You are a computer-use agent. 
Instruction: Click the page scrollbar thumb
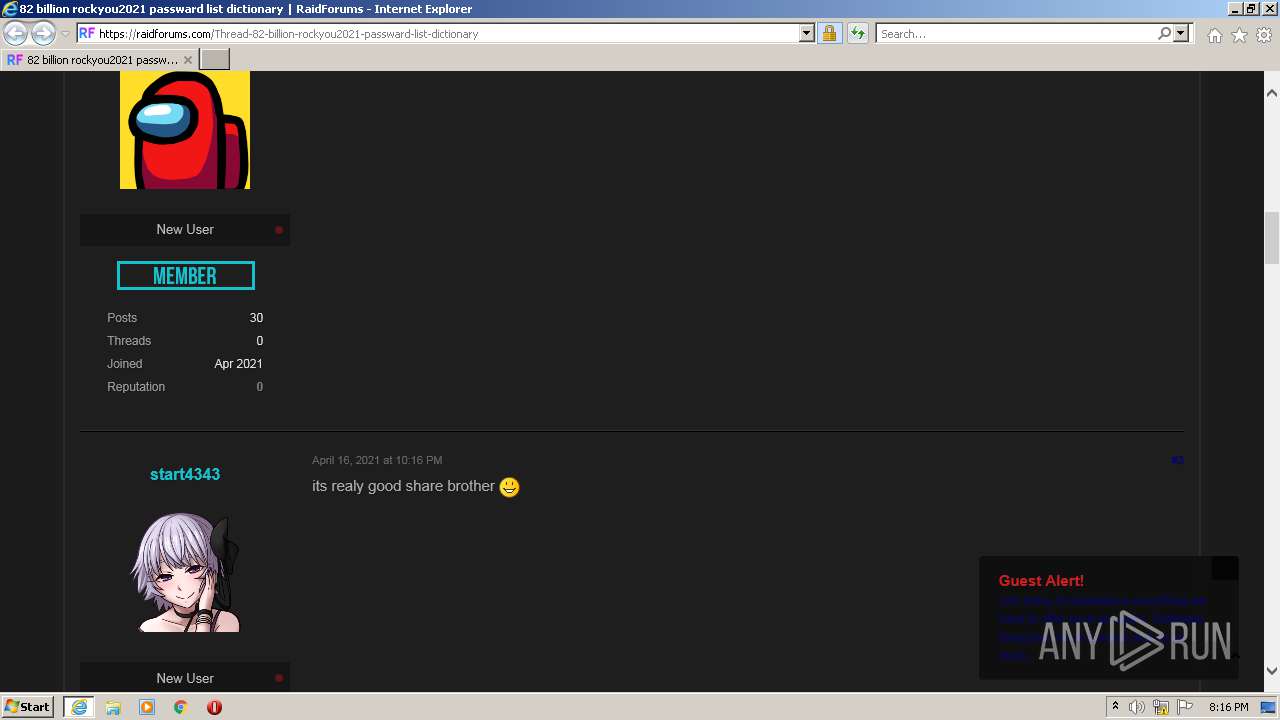(1272, 236)
